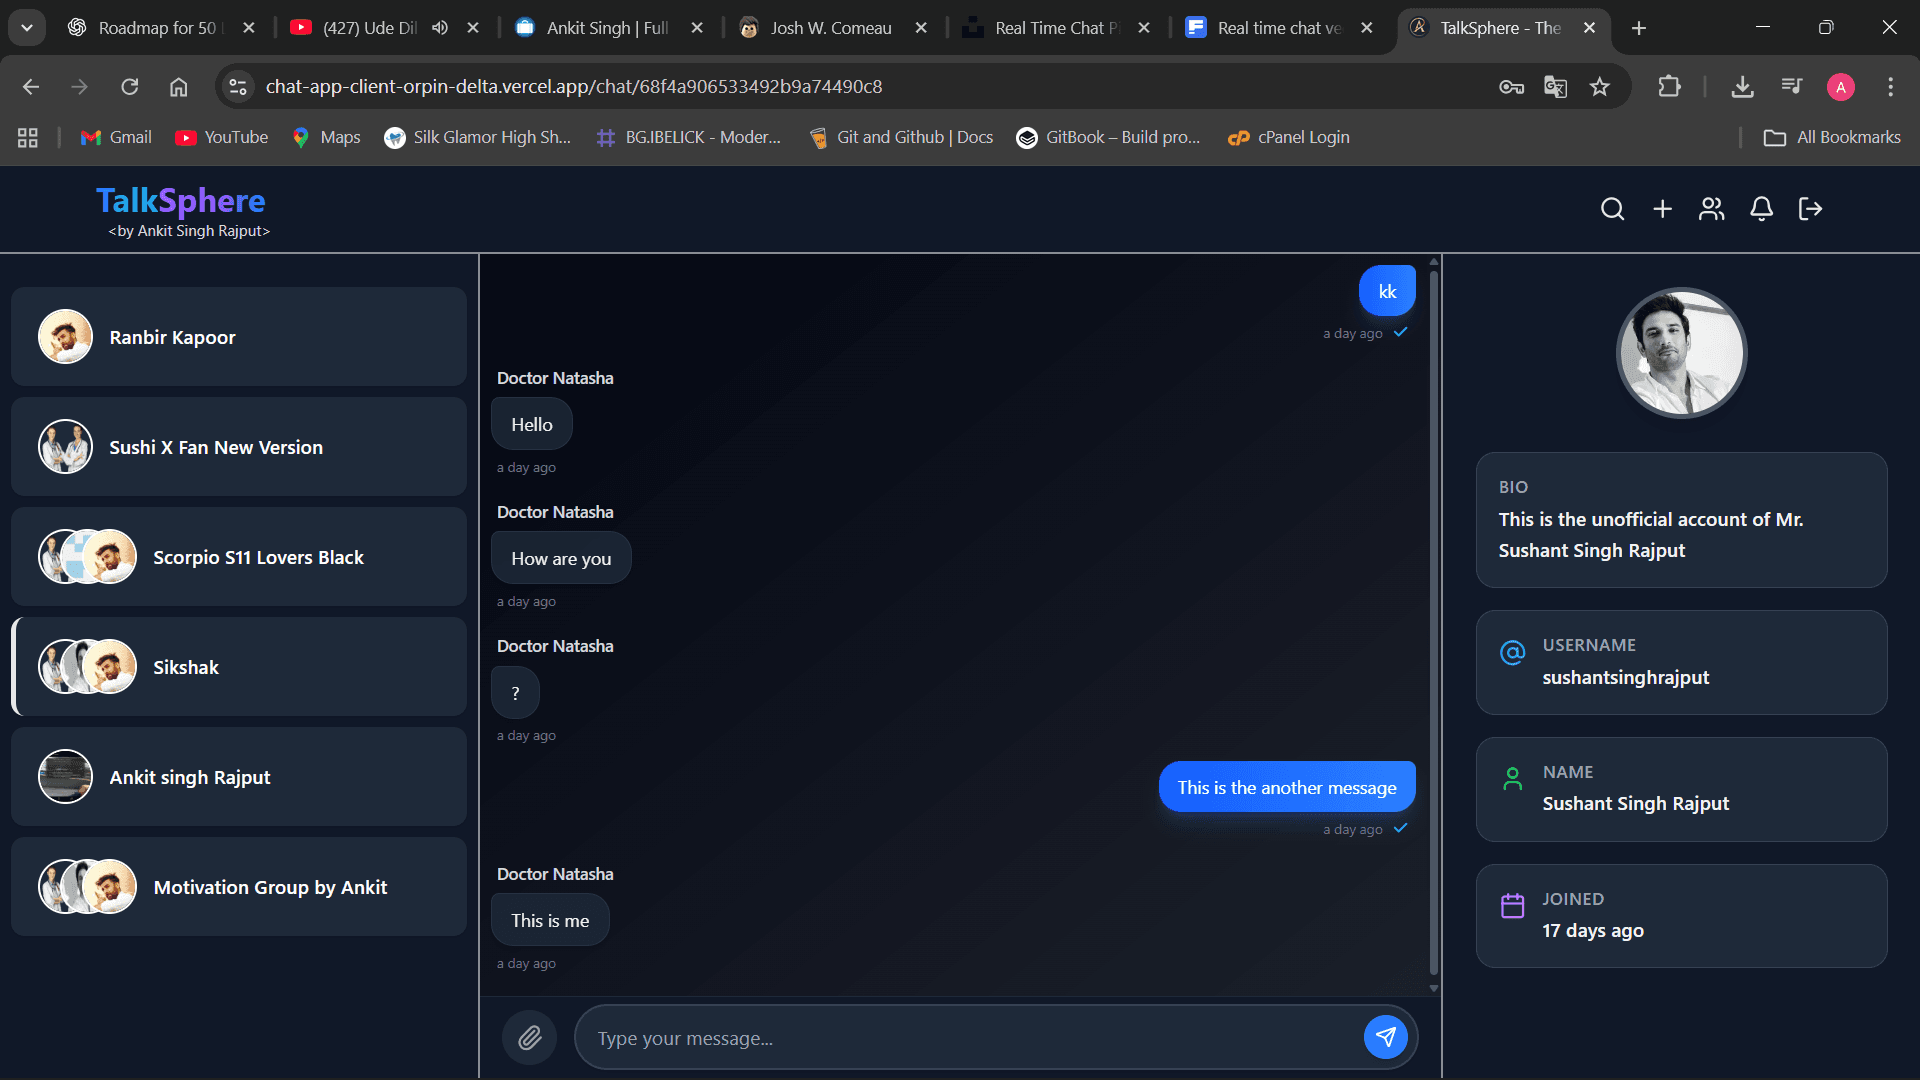Open the browser extensions puzzle icon

(x=1670, y=87)
